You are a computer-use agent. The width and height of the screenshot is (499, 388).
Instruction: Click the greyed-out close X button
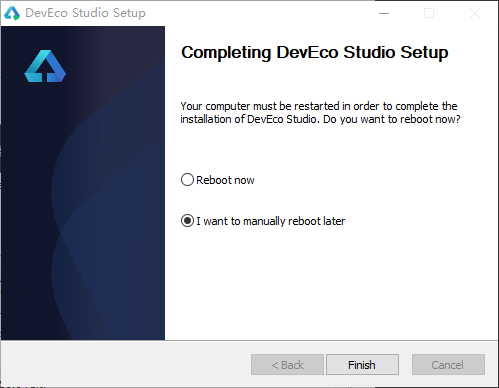[x=475, y=13]
